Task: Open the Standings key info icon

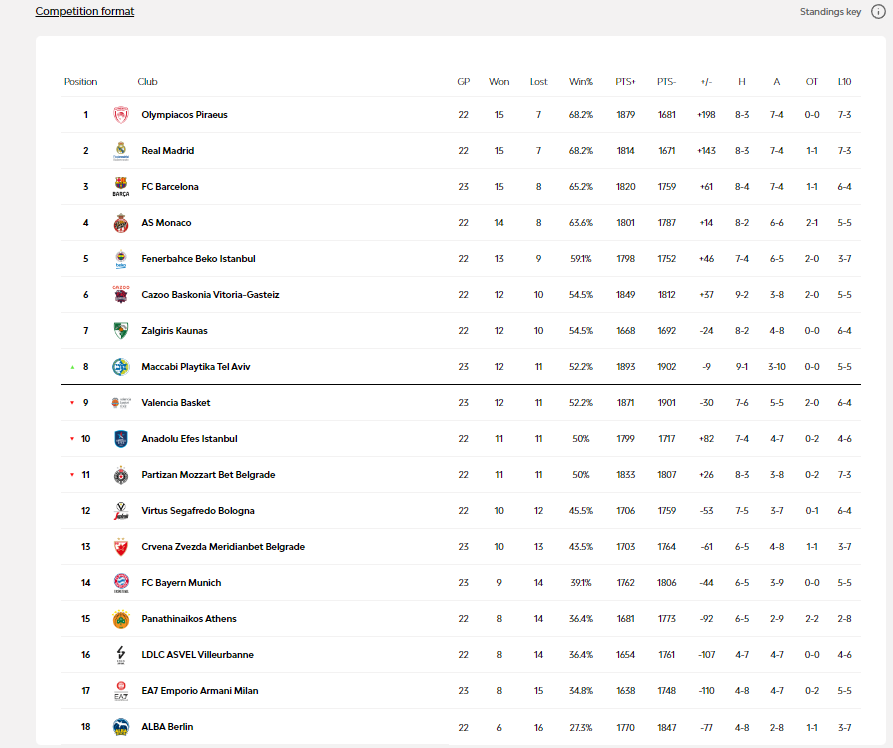Action: point(878,12)
